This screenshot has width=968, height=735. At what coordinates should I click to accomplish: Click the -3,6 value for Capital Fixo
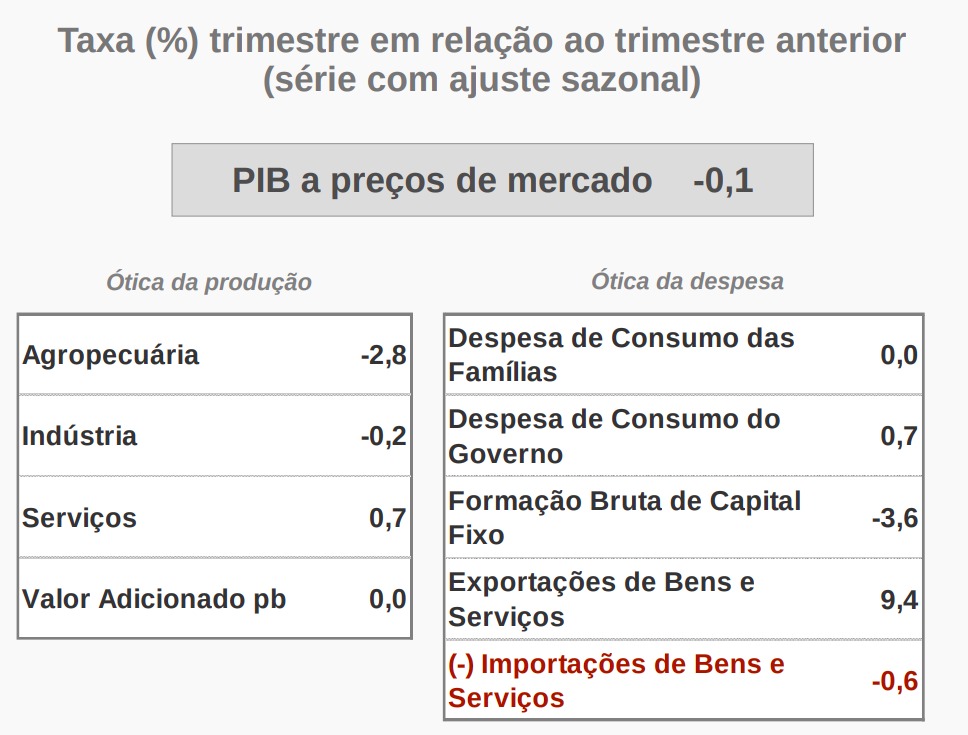click(894, 518)
